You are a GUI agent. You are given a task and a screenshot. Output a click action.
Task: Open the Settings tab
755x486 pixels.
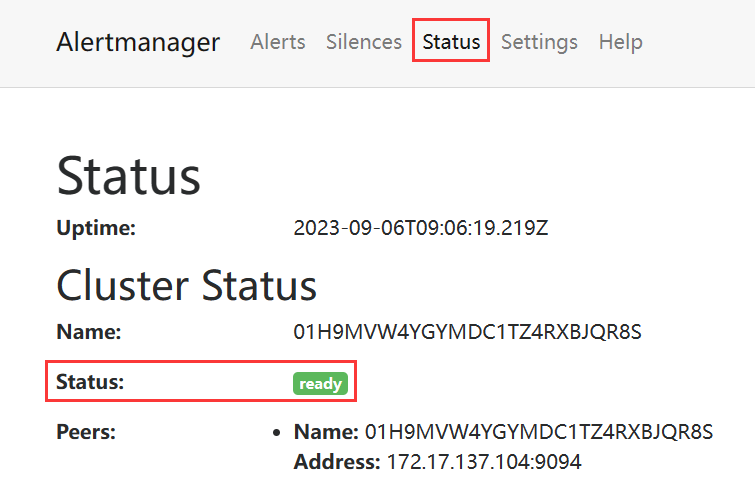click(x=539, y=42)
